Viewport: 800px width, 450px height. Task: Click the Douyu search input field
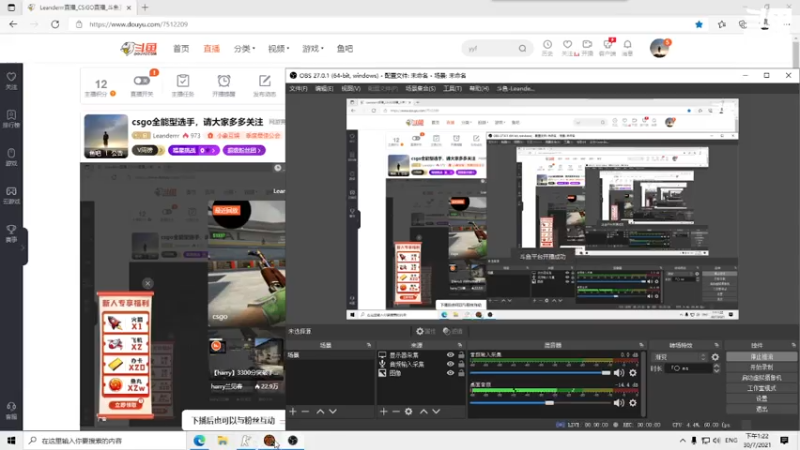[x=490, y=48]
